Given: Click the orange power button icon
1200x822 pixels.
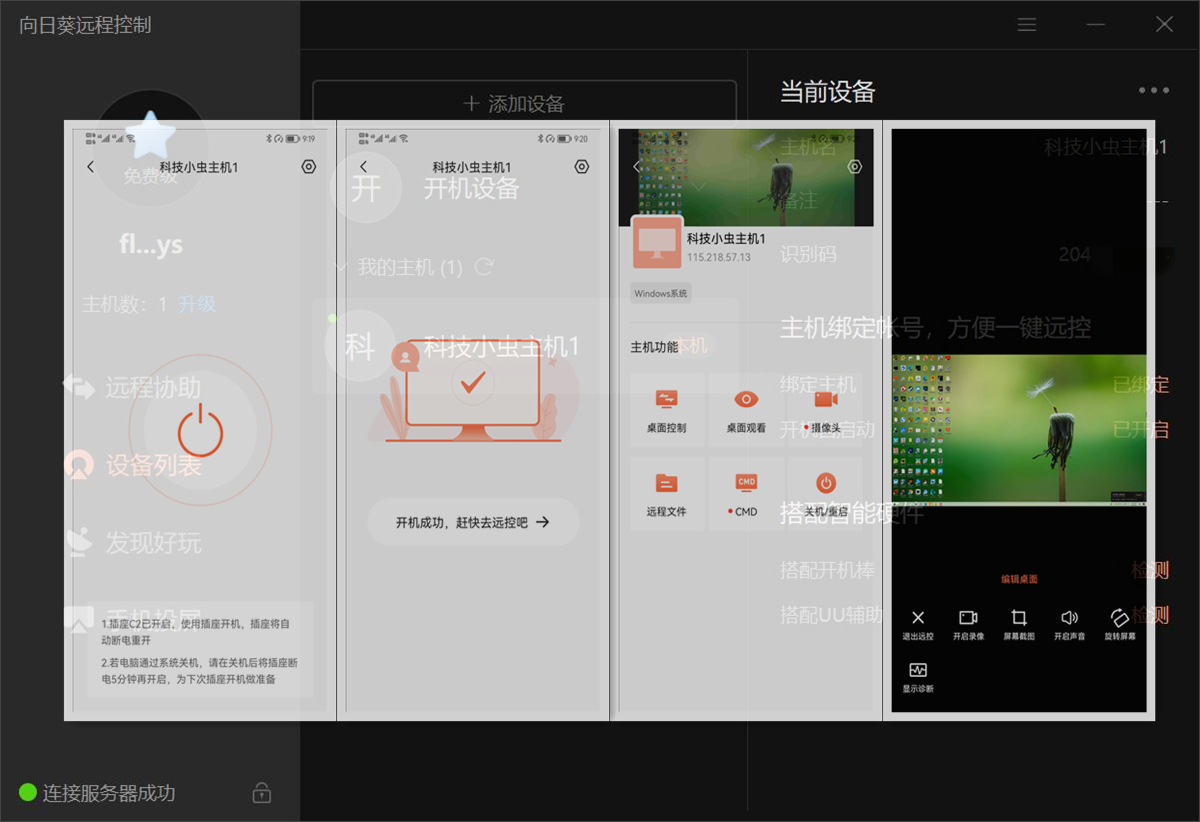Looking at the screenshot, I should (x=200, y=431).
